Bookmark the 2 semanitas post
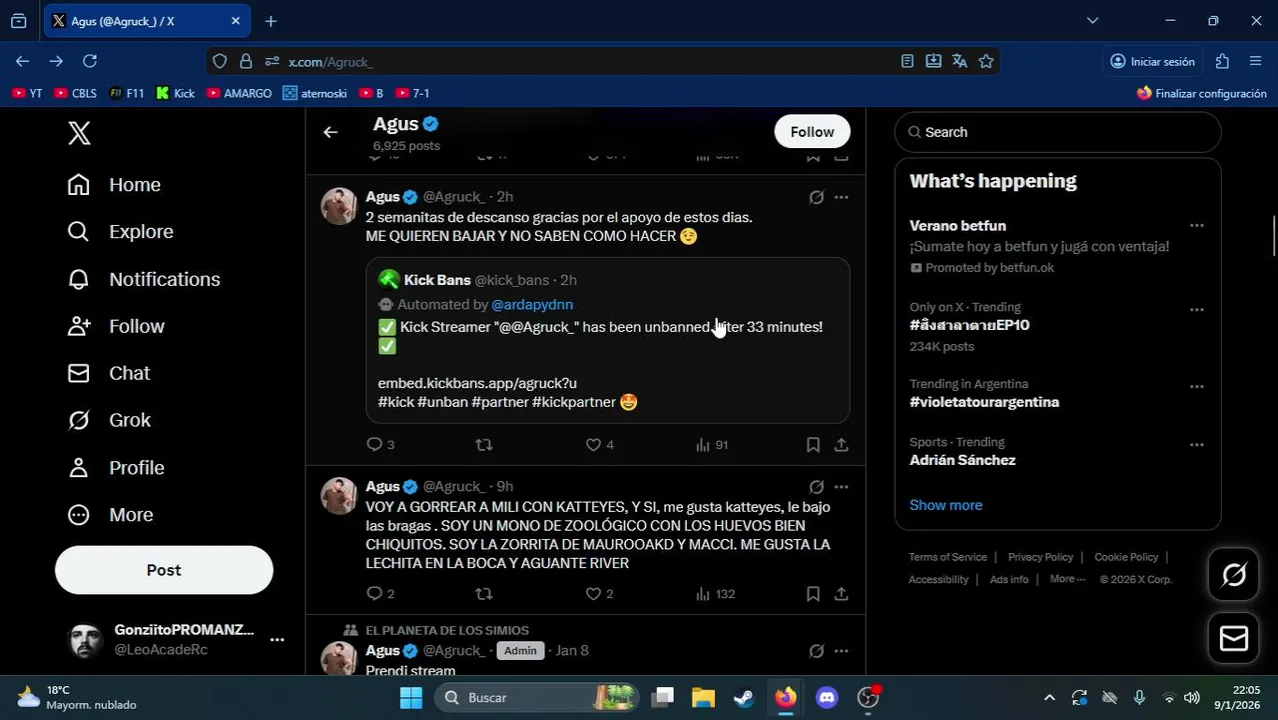Image resolution: width=1278 pixels, height=720 pixels. 813,445
